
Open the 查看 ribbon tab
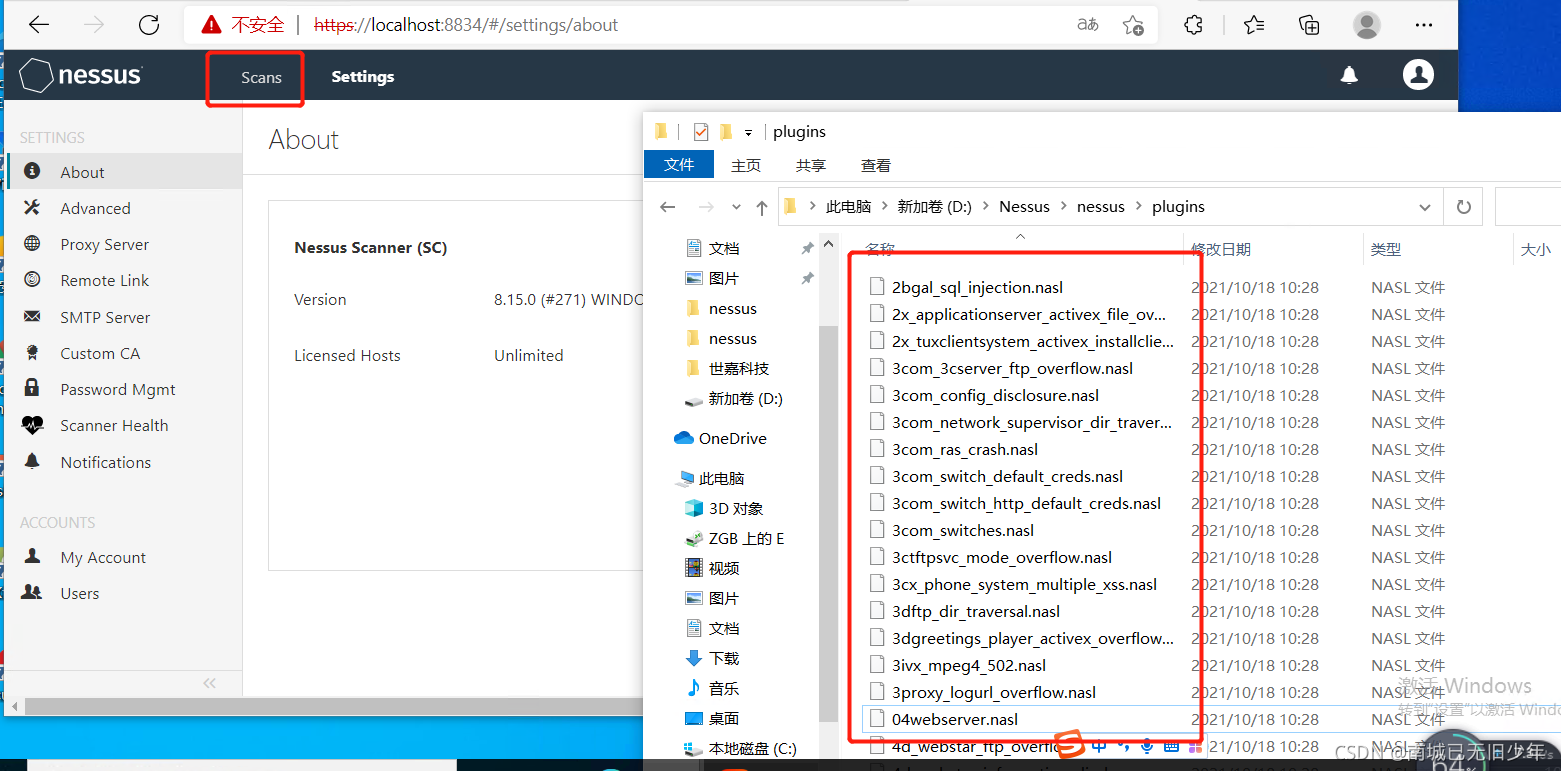[876, 165]
